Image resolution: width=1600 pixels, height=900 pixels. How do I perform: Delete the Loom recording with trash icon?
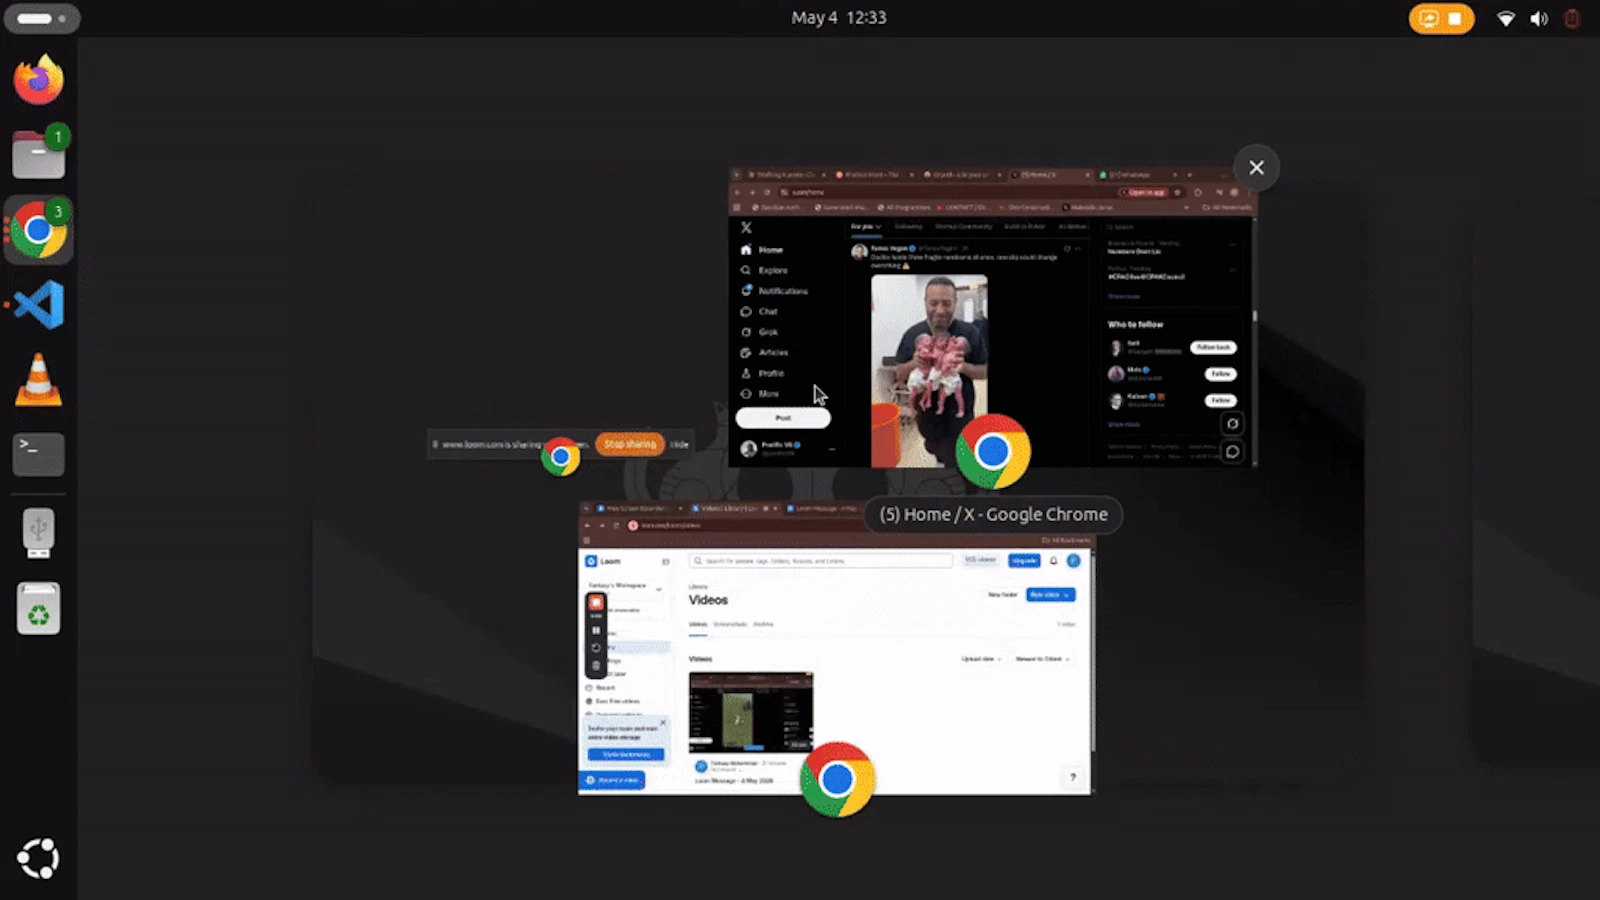596,665
